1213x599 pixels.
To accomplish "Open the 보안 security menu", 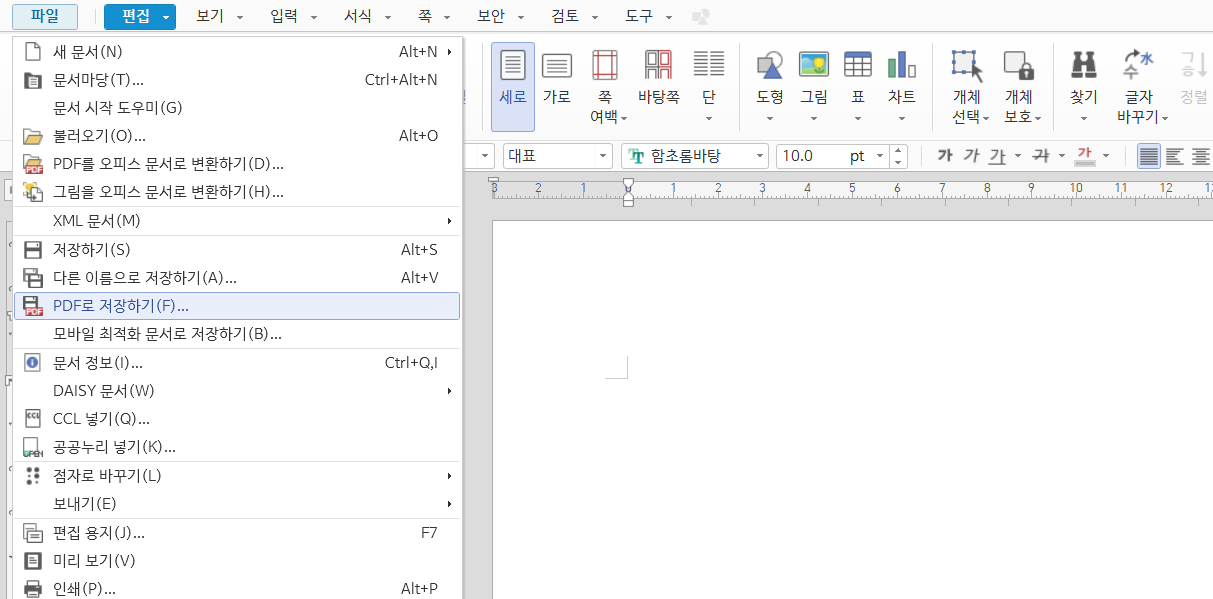I will (x=500, y=16).
